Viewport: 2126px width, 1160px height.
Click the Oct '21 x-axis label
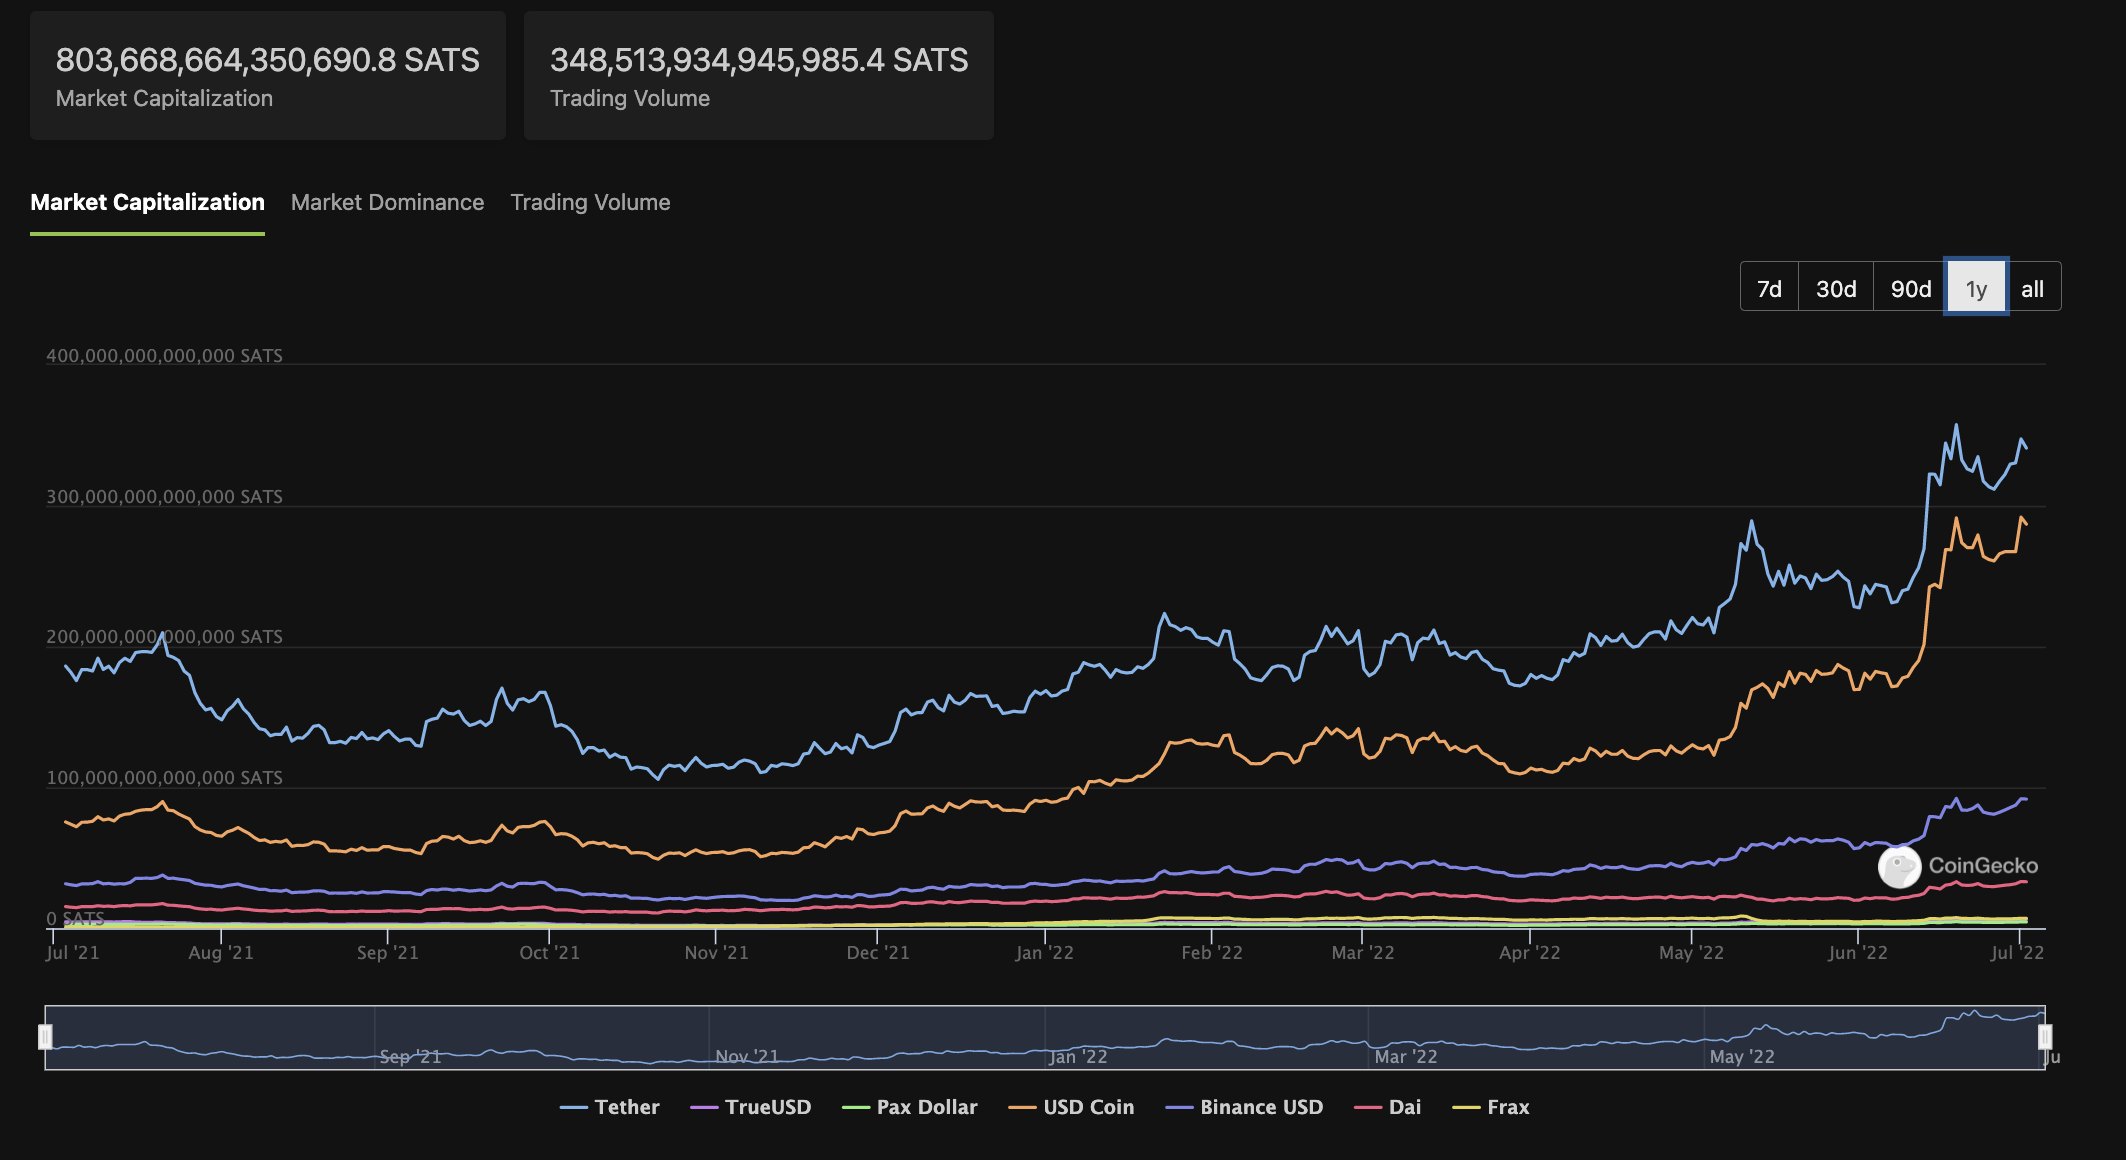coord(549,953)
